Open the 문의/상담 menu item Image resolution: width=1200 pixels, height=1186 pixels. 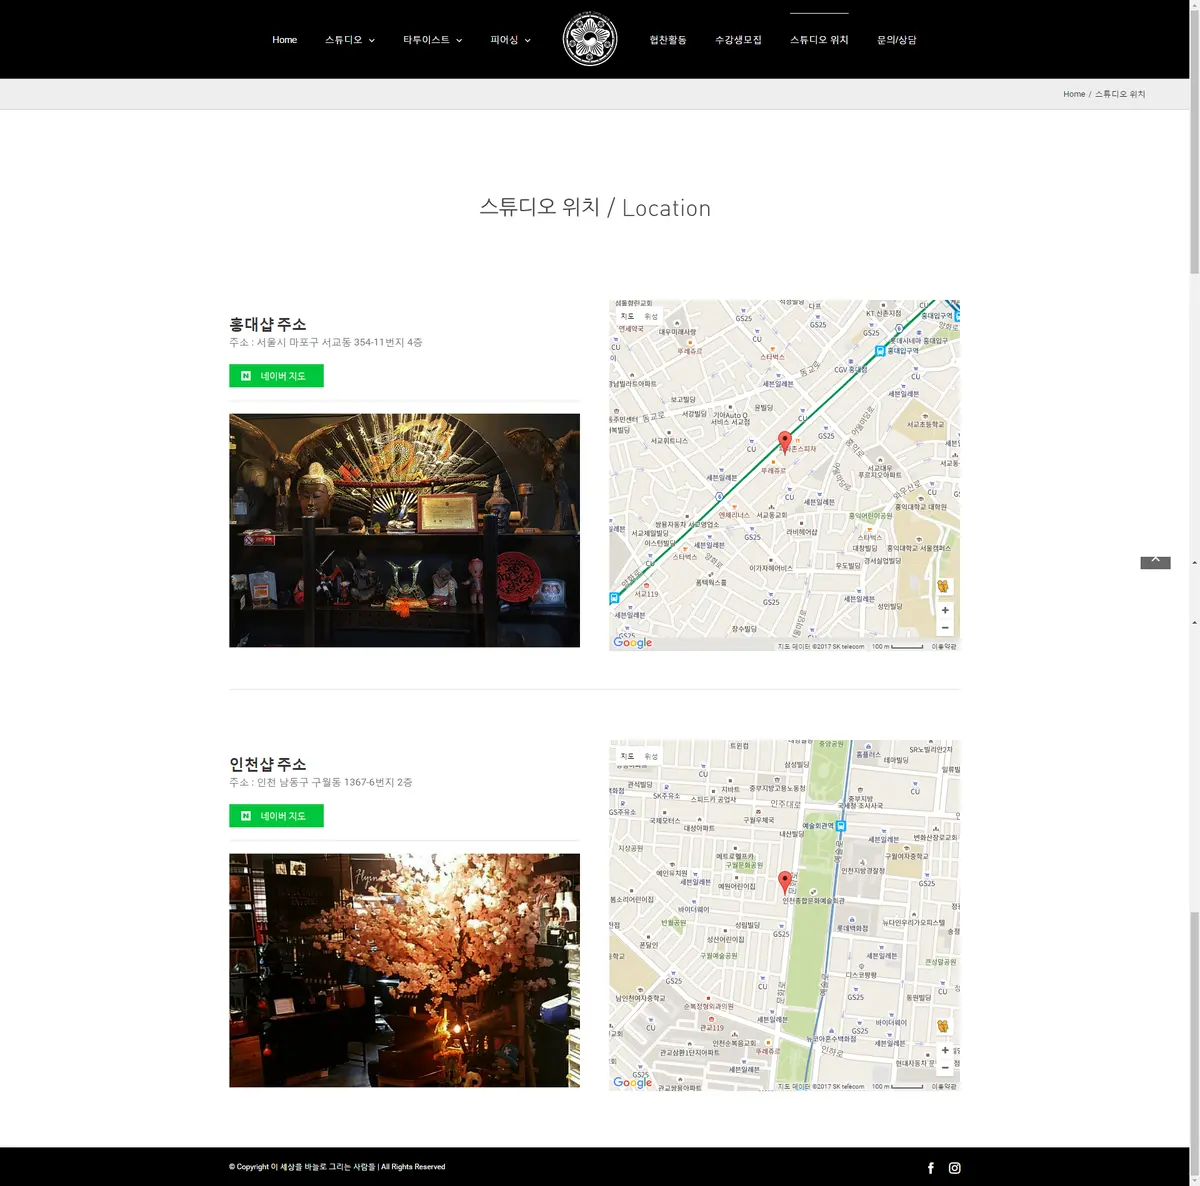pos(897,40)
